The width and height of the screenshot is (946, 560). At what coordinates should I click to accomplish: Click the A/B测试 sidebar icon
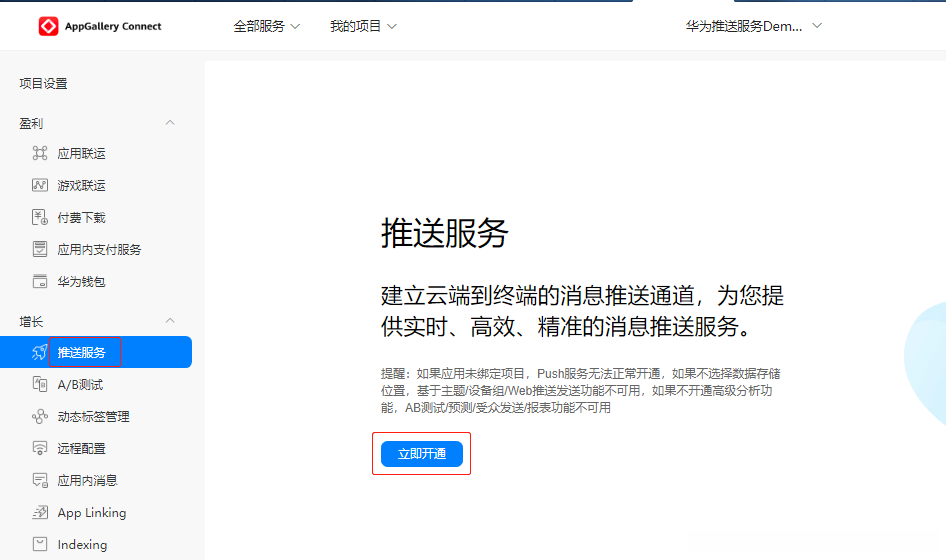click(x=40, y=384)
